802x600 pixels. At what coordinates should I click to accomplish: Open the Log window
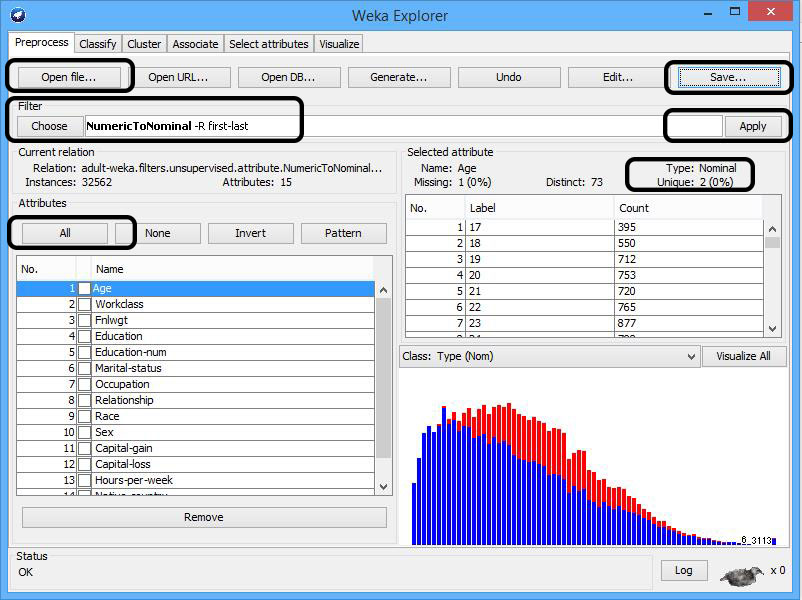pos(684,570)
